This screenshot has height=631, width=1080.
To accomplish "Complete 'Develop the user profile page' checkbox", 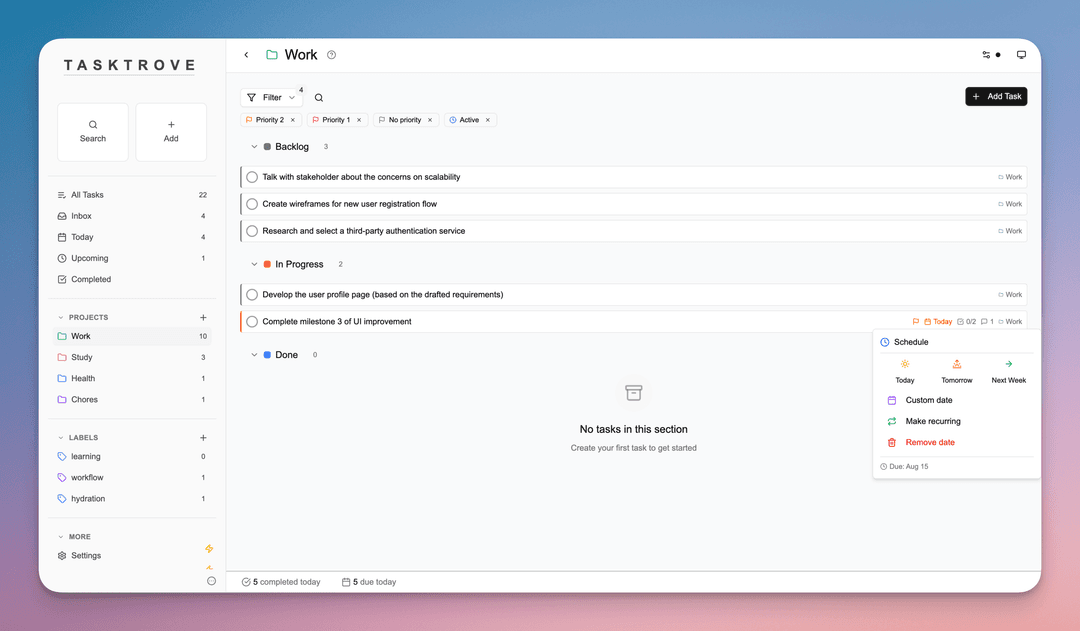I will pos(252,294).
